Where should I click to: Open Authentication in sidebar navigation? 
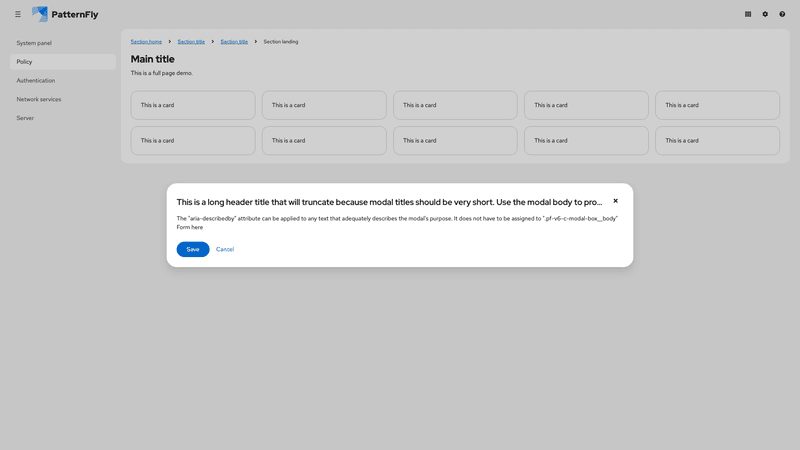[x=36, y=80]
